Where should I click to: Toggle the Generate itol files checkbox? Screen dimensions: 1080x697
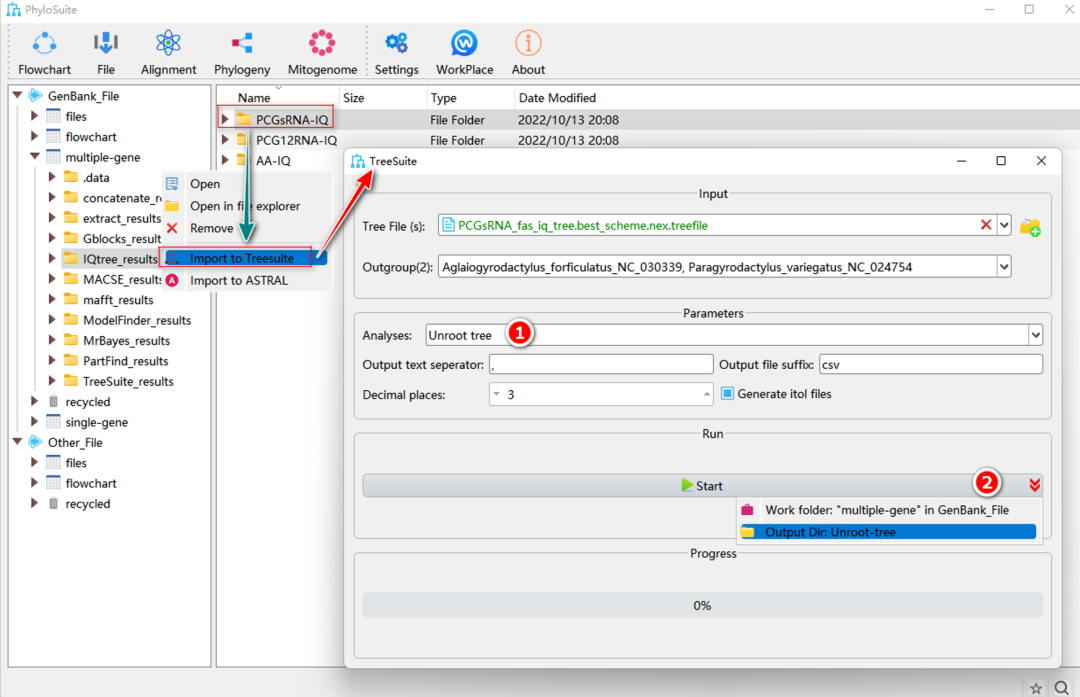(x=727, y=393)
